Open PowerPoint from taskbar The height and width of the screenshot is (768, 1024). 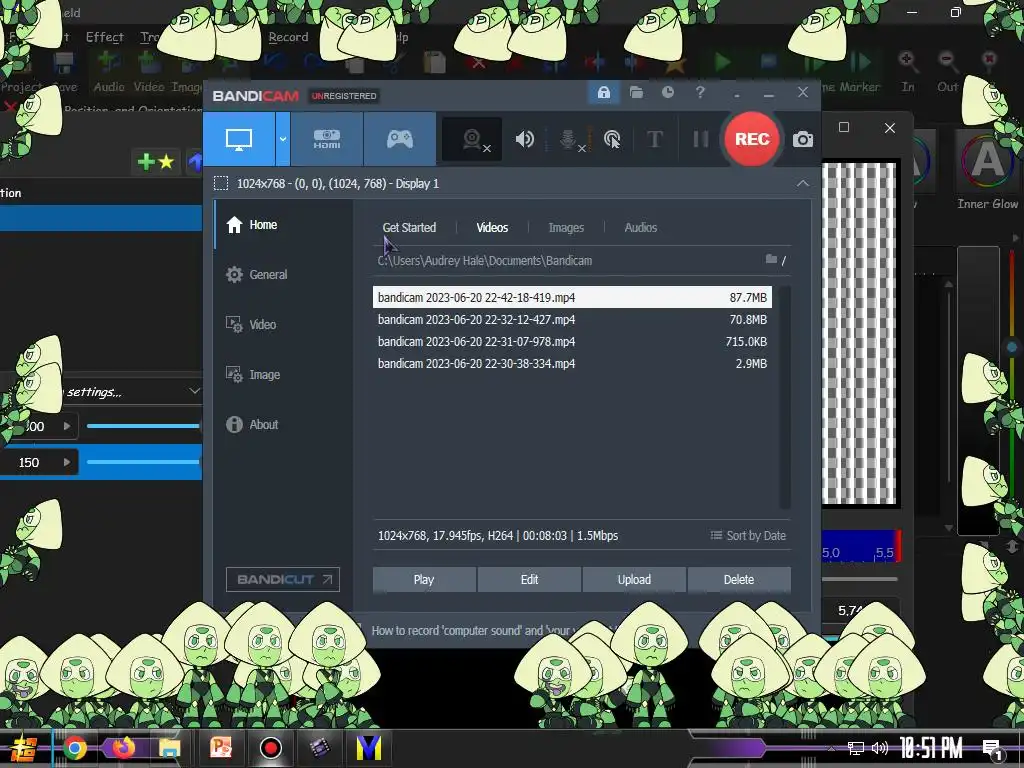pos(221,748)
